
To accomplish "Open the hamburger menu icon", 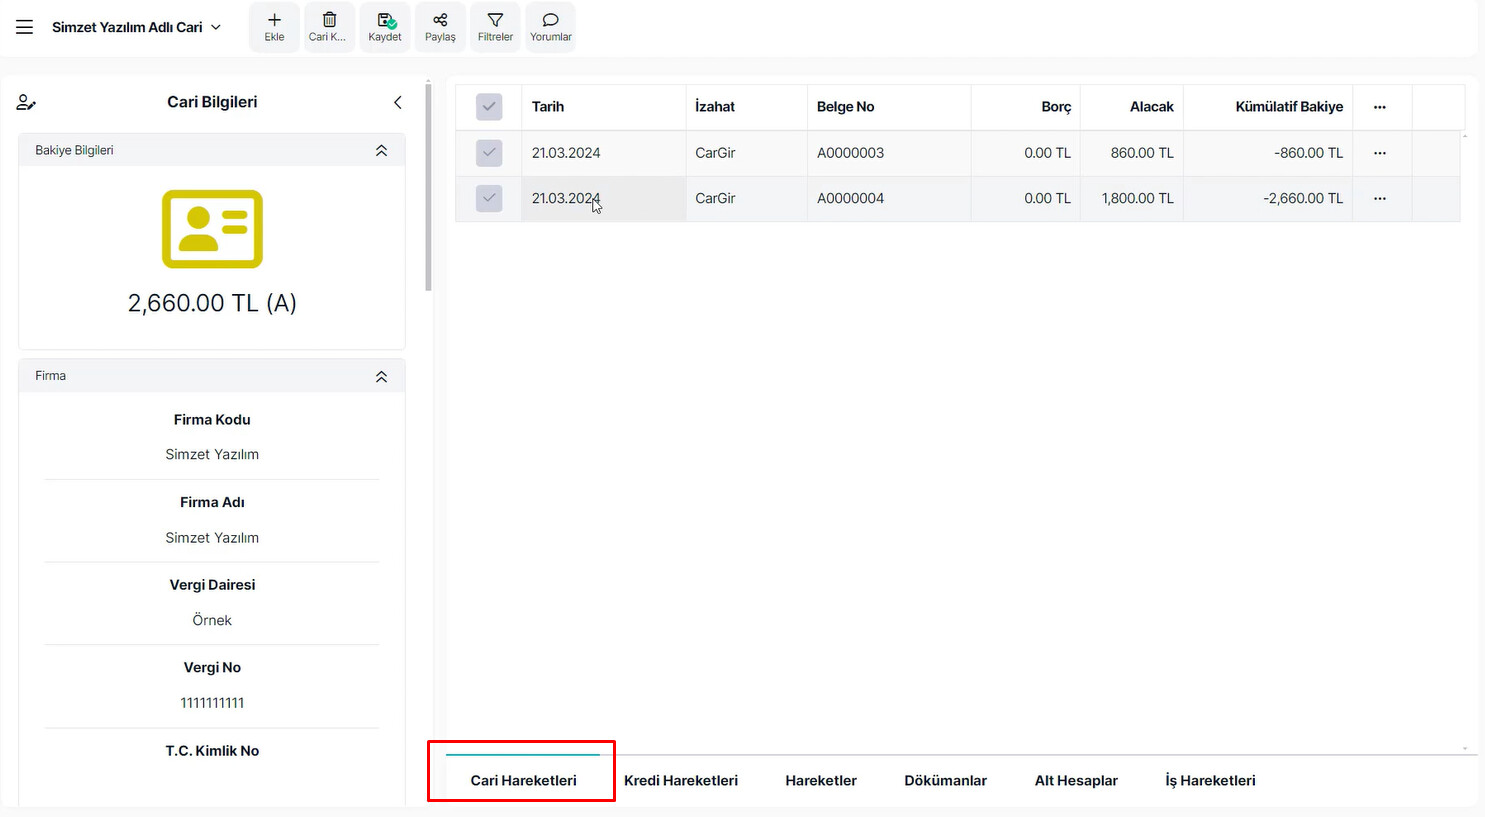I will tap(25, 27).
